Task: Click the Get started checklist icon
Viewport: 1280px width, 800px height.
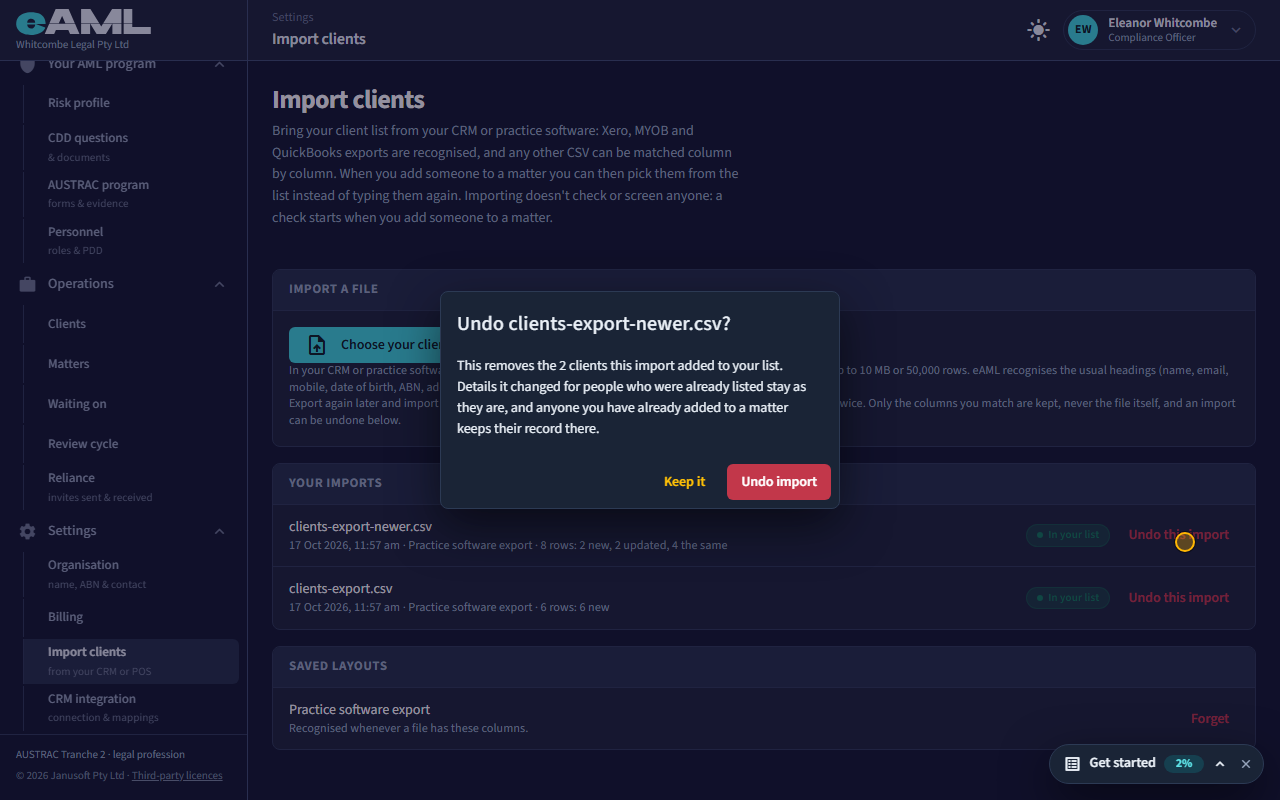Action: click(x=1072, y=763)
